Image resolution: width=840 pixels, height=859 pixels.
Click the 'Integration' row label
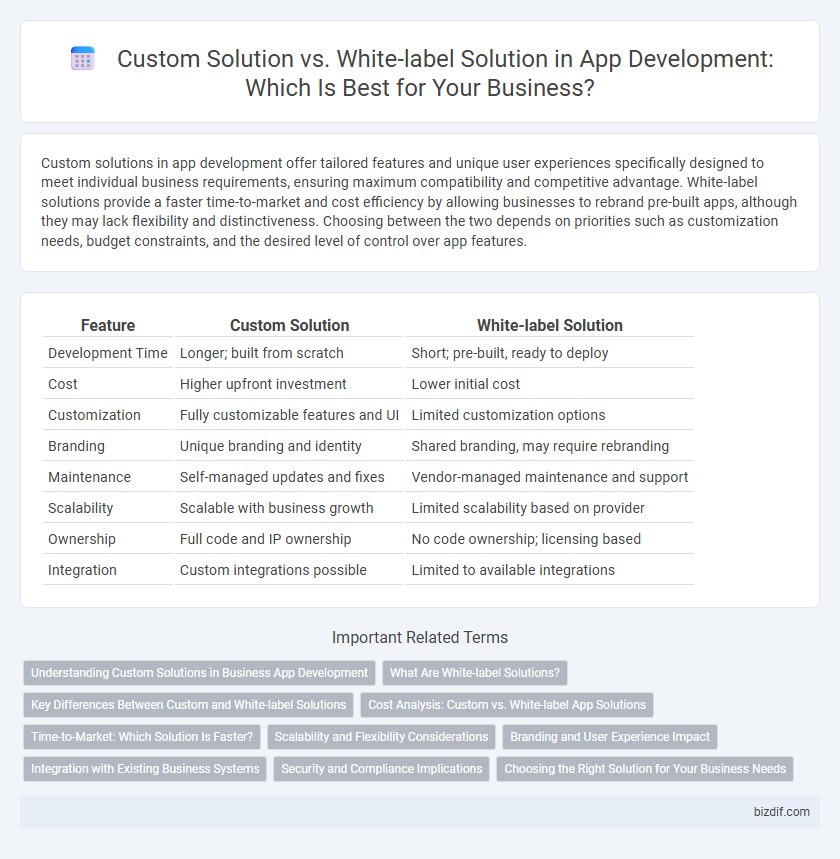click(108, 570)
